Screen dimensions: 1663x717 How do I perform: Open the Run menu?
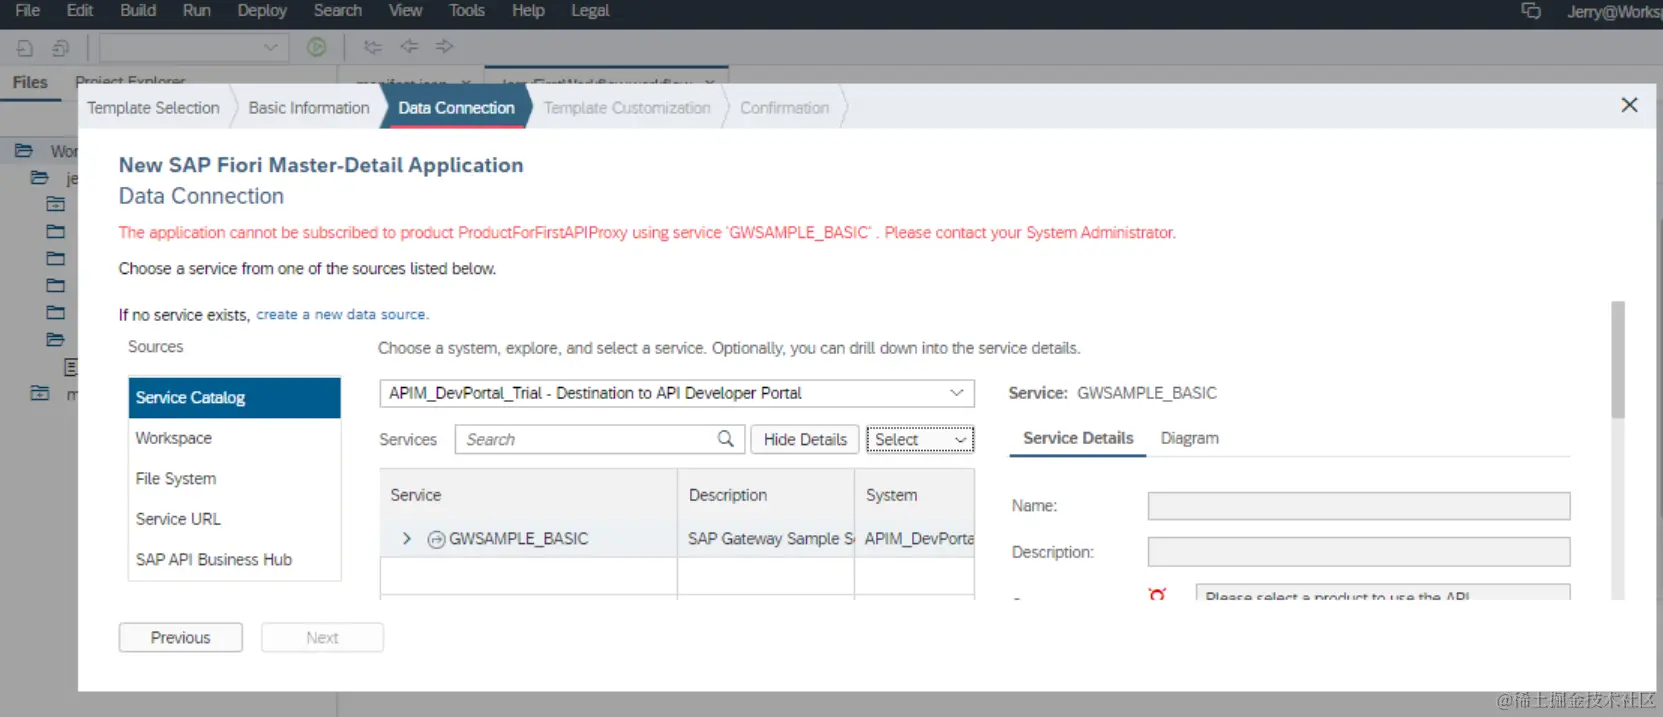[x=196, y=10]
